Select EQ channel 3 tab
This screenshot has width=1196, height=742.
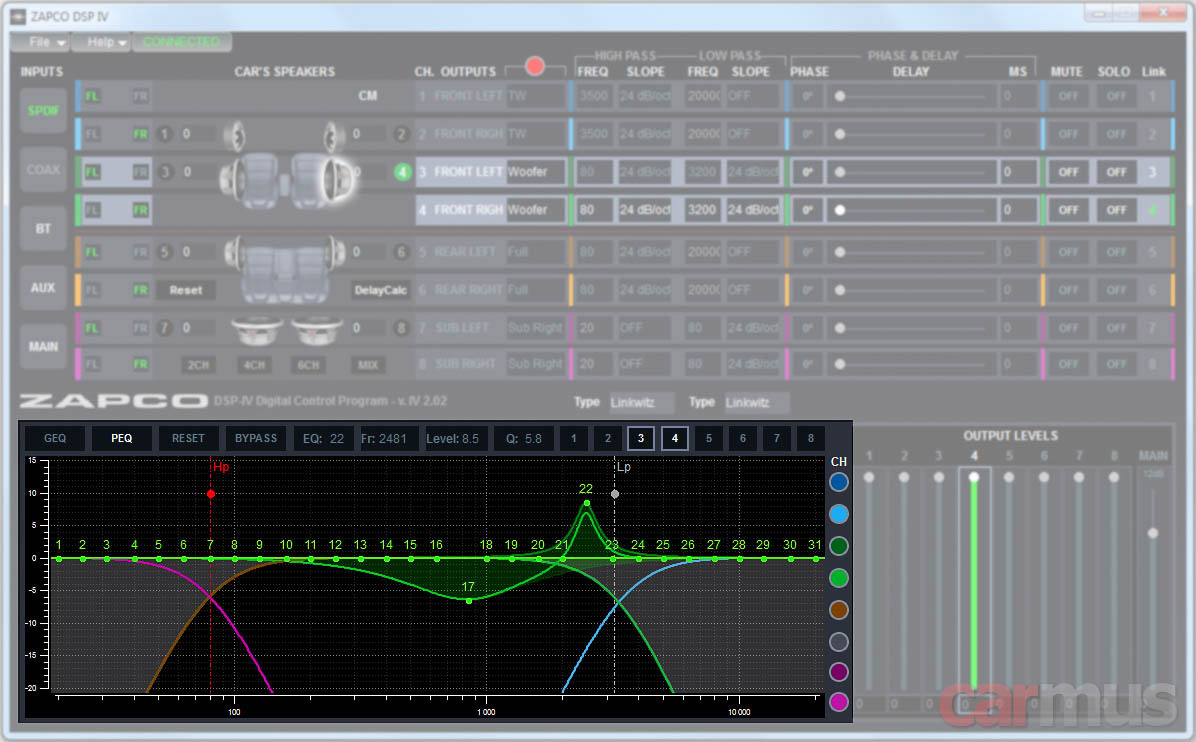(x=641, y=438)
